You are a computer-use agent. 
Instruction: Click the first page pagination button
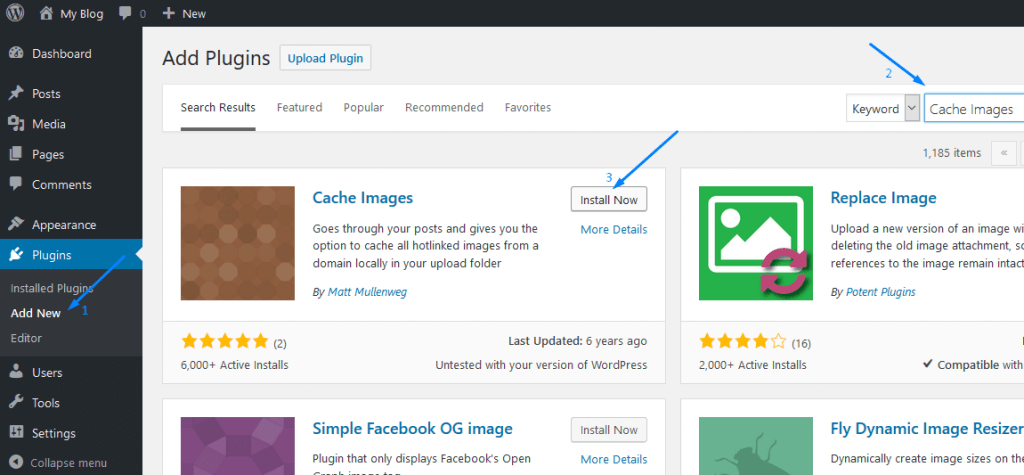point(1003,153)
